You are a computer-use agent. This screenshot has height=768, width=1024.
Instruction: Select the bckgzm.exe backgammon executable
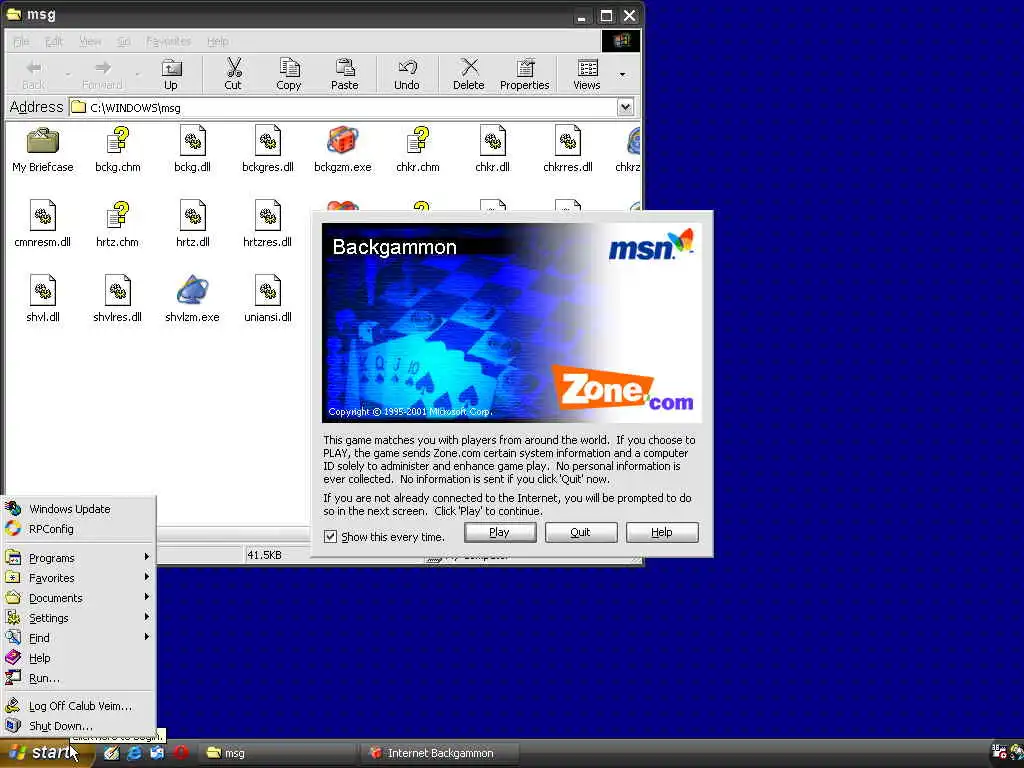click(x=343, y=150)
